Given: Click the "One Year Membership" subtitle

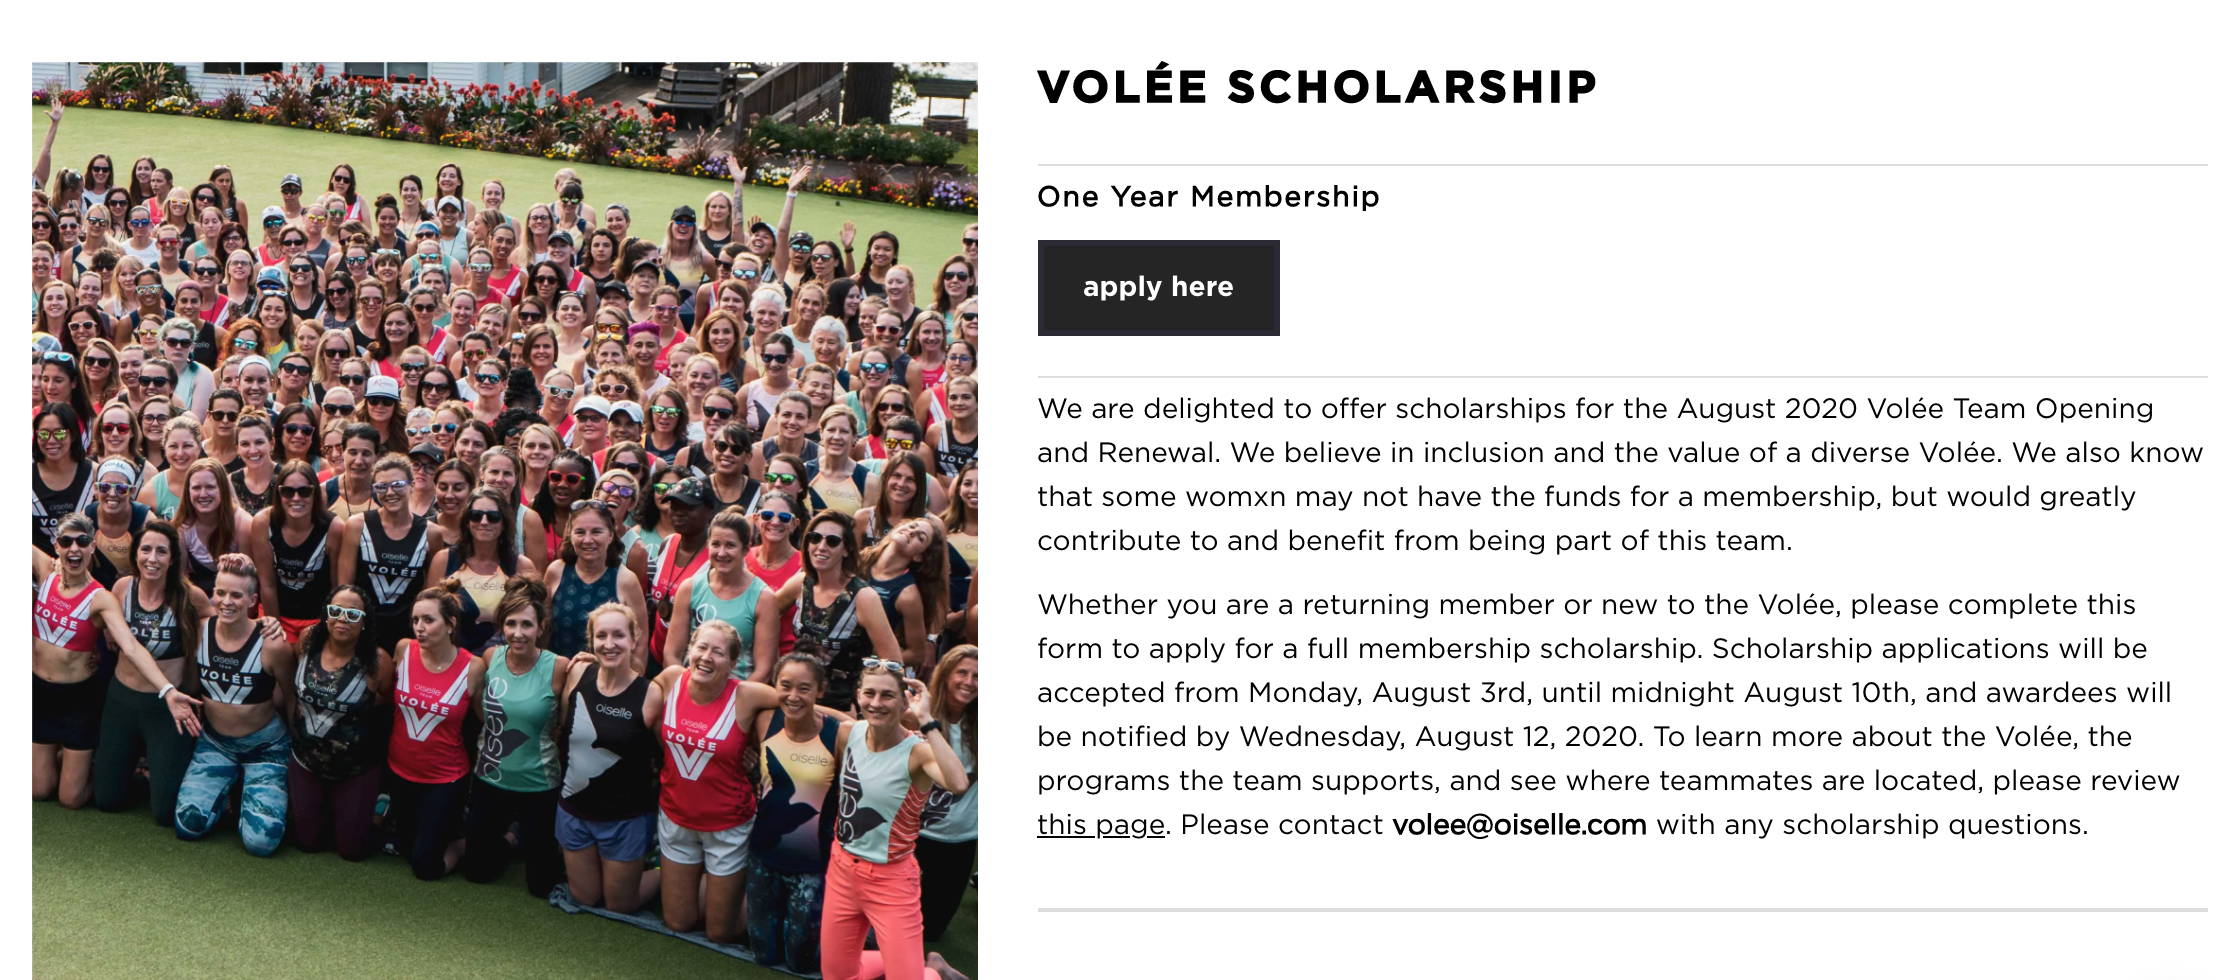Looking at the screenshot, I should coord(1208,196).
